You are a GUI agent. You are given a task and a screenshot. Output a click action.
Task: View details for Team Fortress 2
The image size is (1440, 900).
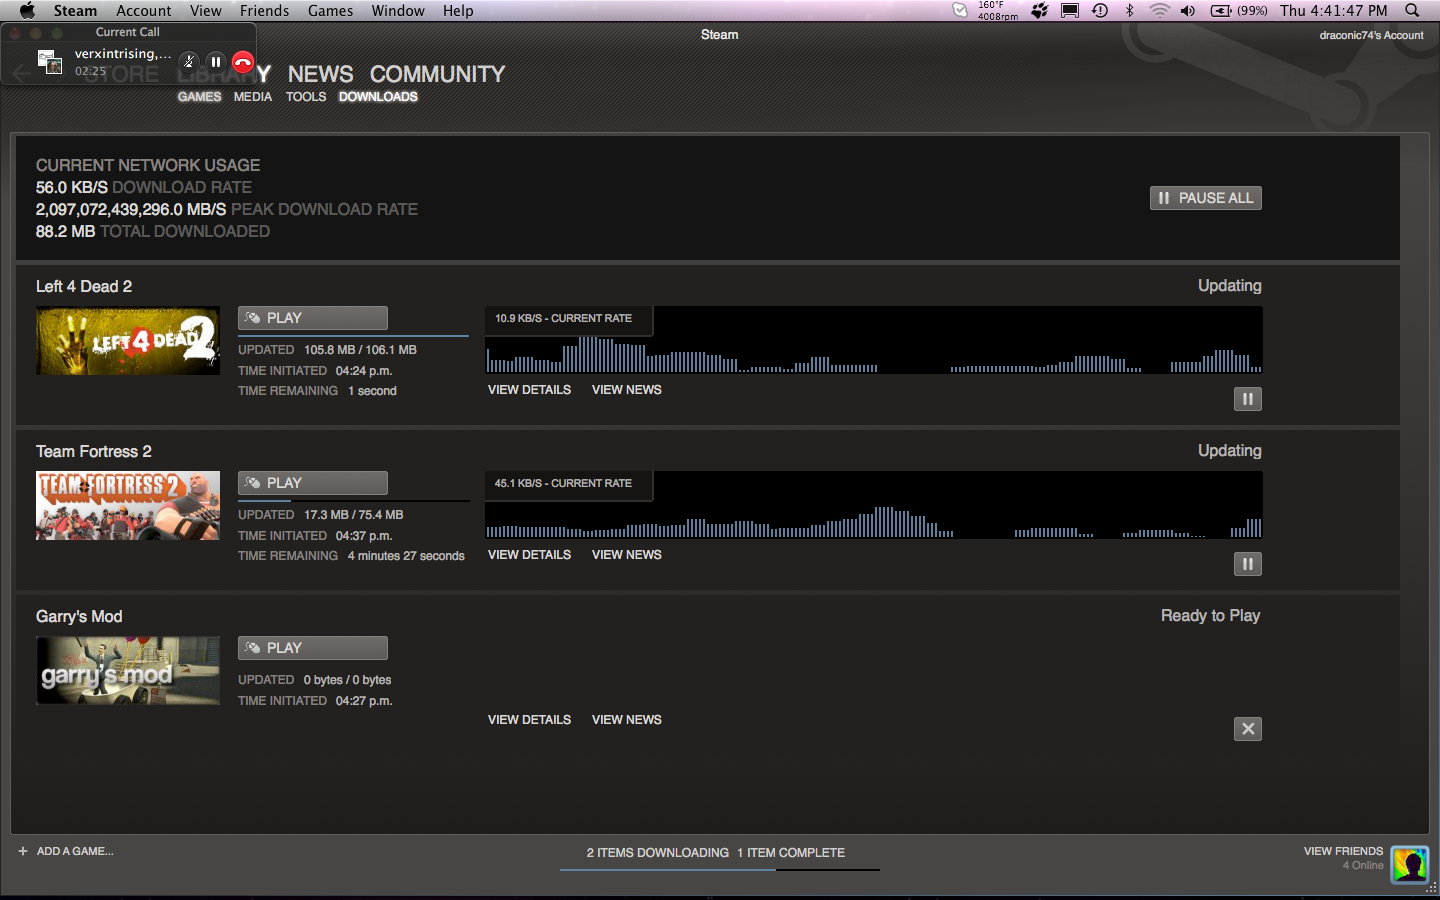[x=529, y=555]
